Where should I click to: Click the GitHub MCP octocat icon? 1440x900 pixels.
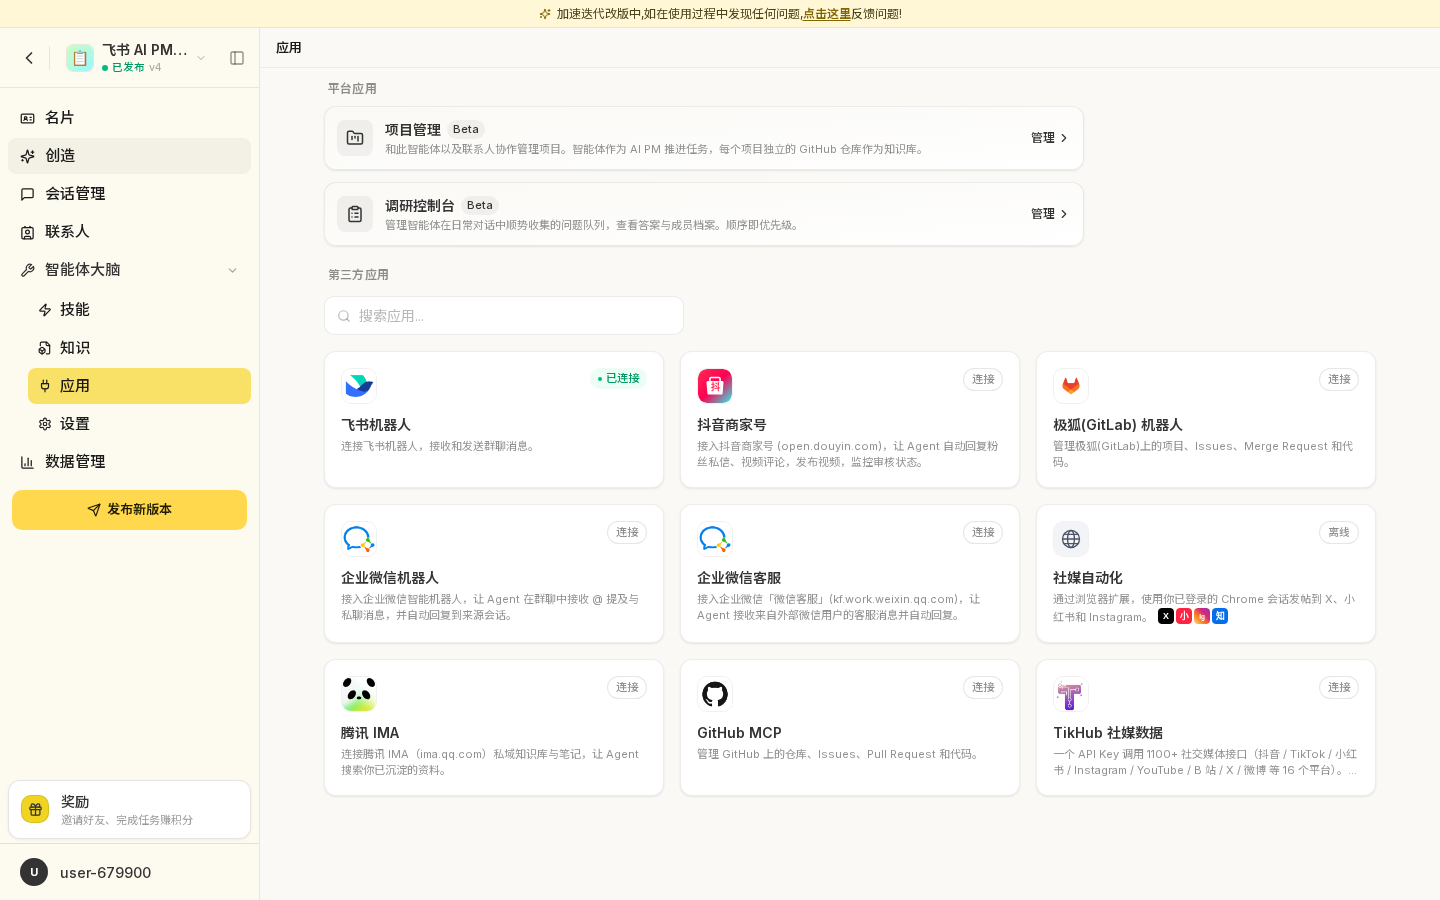(715, 694)
